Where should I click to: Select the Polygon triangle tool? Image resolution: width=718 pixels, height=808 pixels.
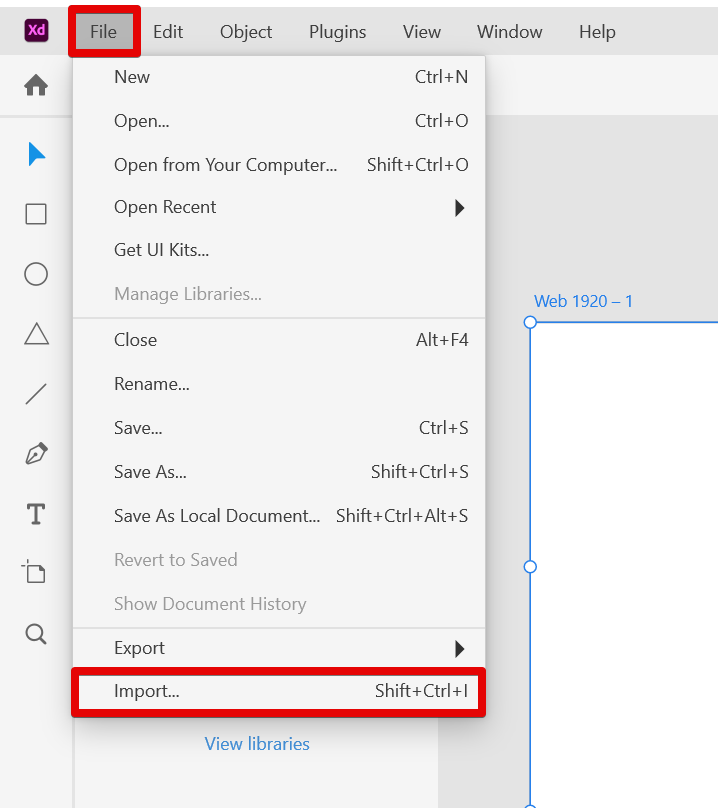[x=36, y=334]
